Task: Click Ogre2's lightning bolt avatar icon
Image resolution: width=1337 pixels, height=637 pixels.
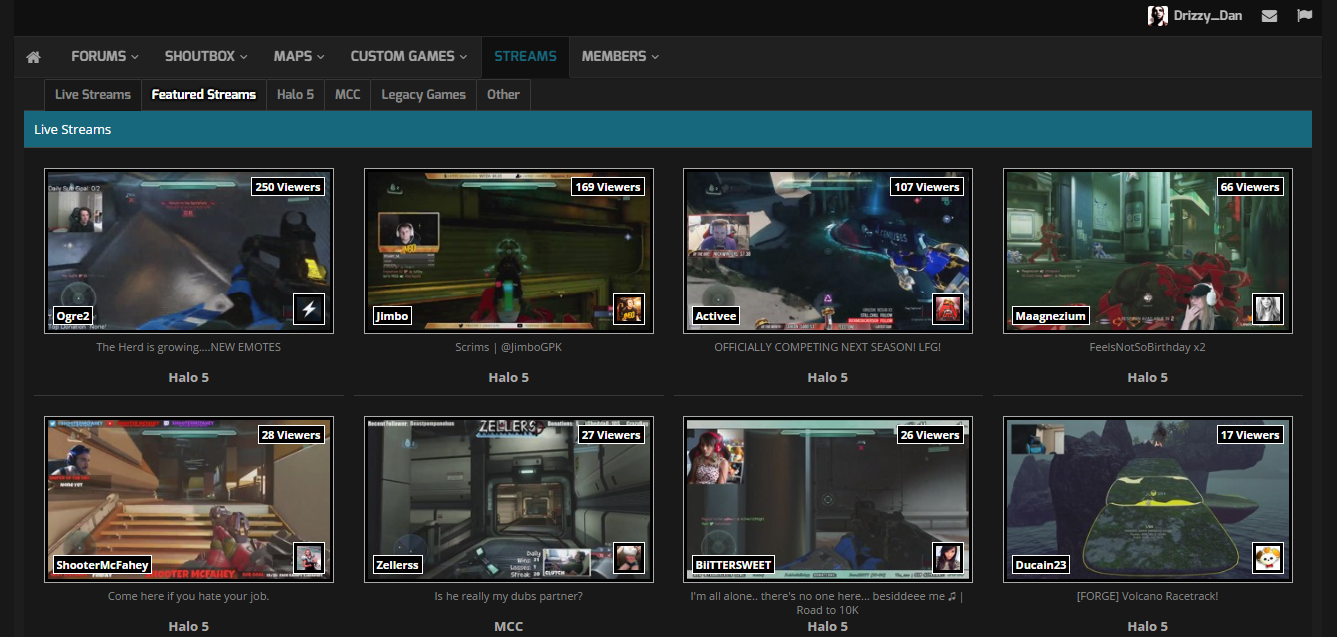Action: (x=309, y=308)
